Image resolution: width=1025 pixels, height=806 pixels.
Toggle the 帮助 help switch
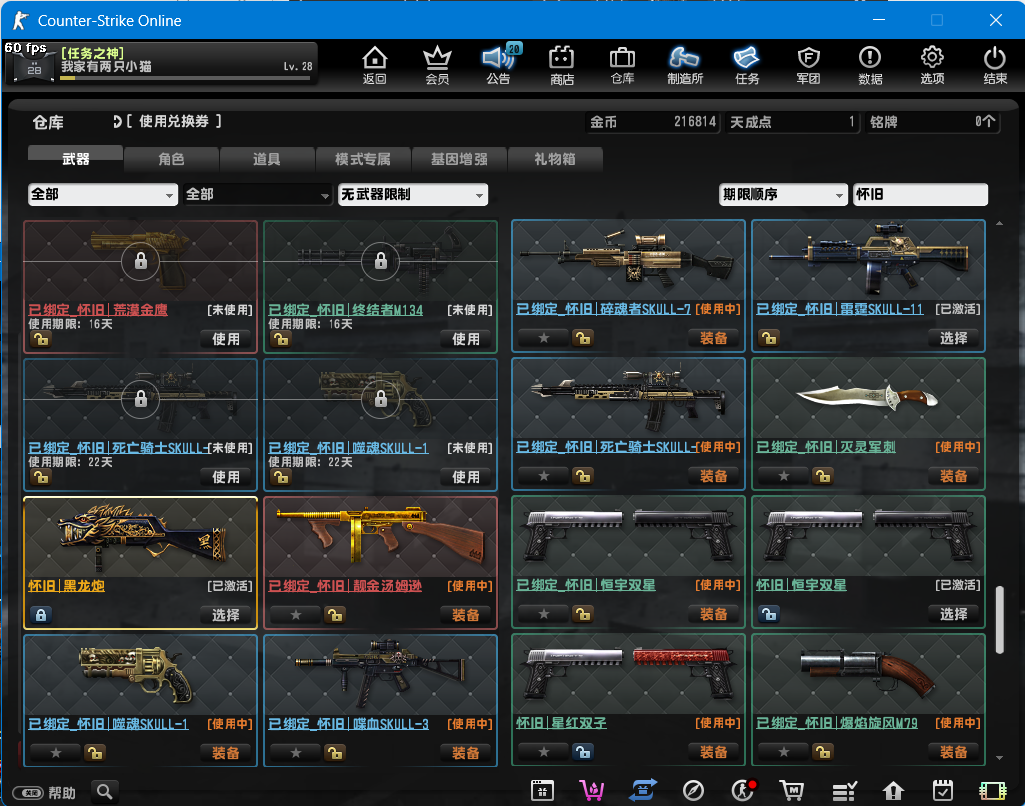[29, 793]
